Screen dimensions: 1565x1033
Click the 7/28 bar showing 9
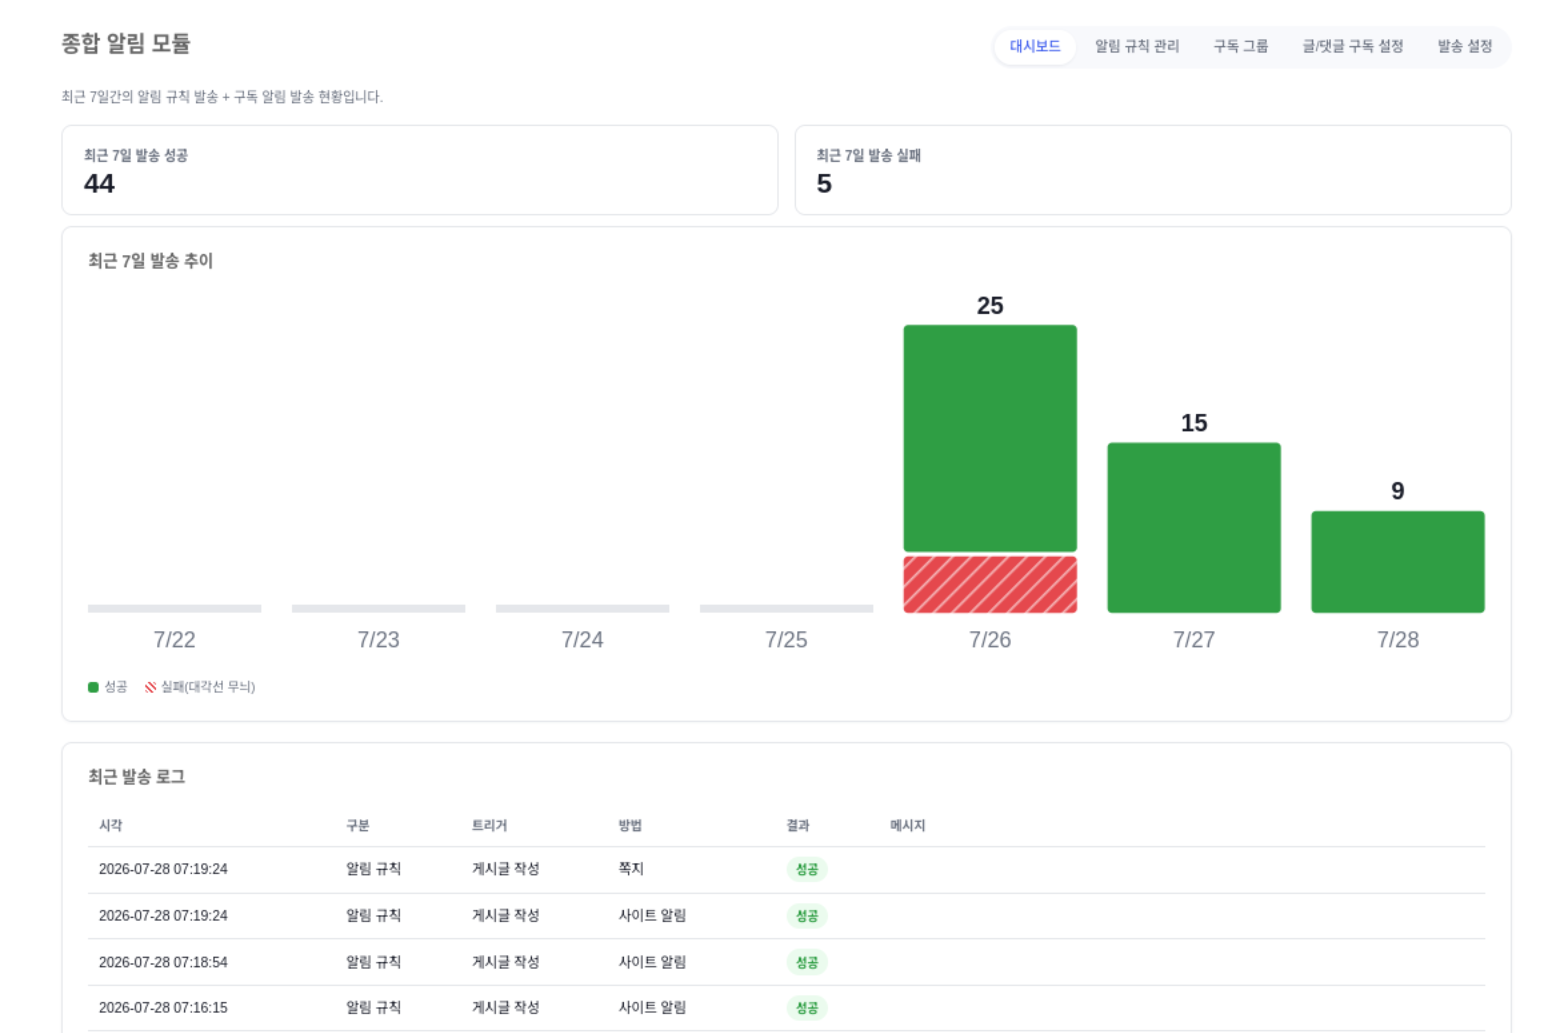[1398, 562]
